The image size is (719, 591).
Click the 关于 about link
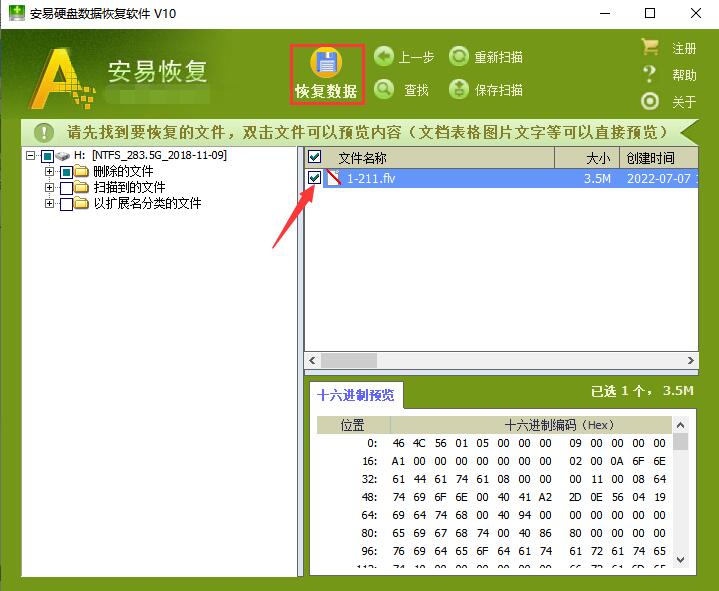click(x=684, y=102)
